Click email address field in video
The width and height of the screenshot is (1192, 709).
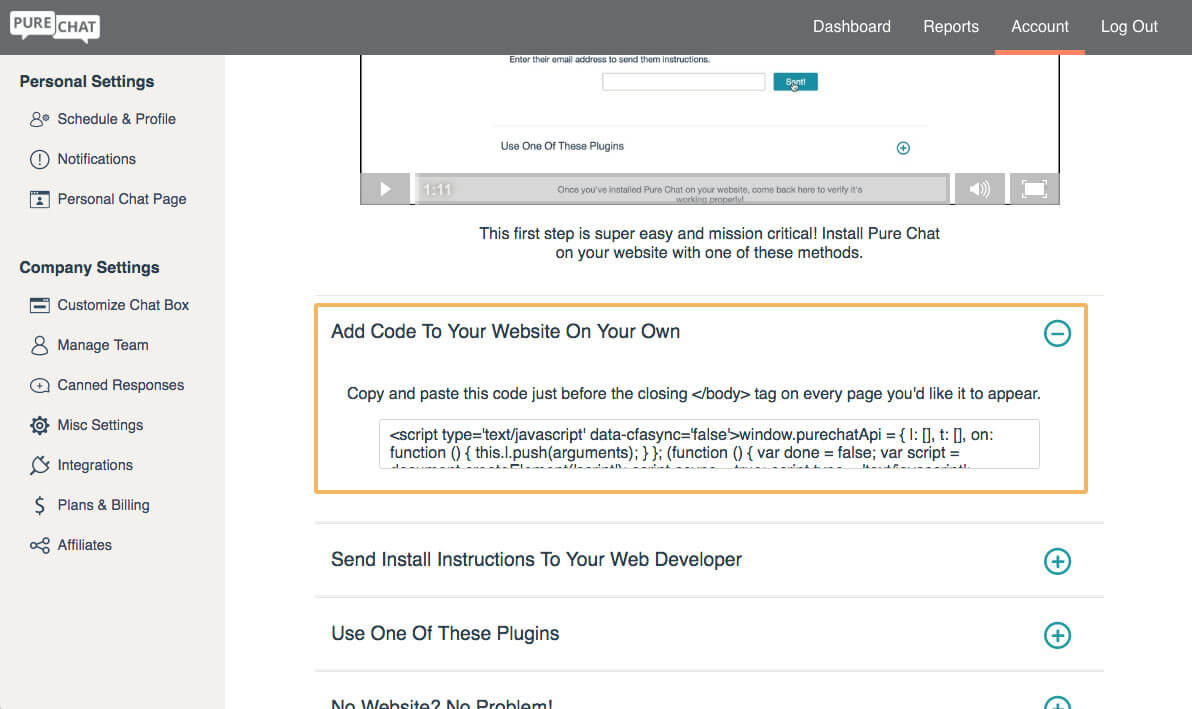(x=683, y=82)
